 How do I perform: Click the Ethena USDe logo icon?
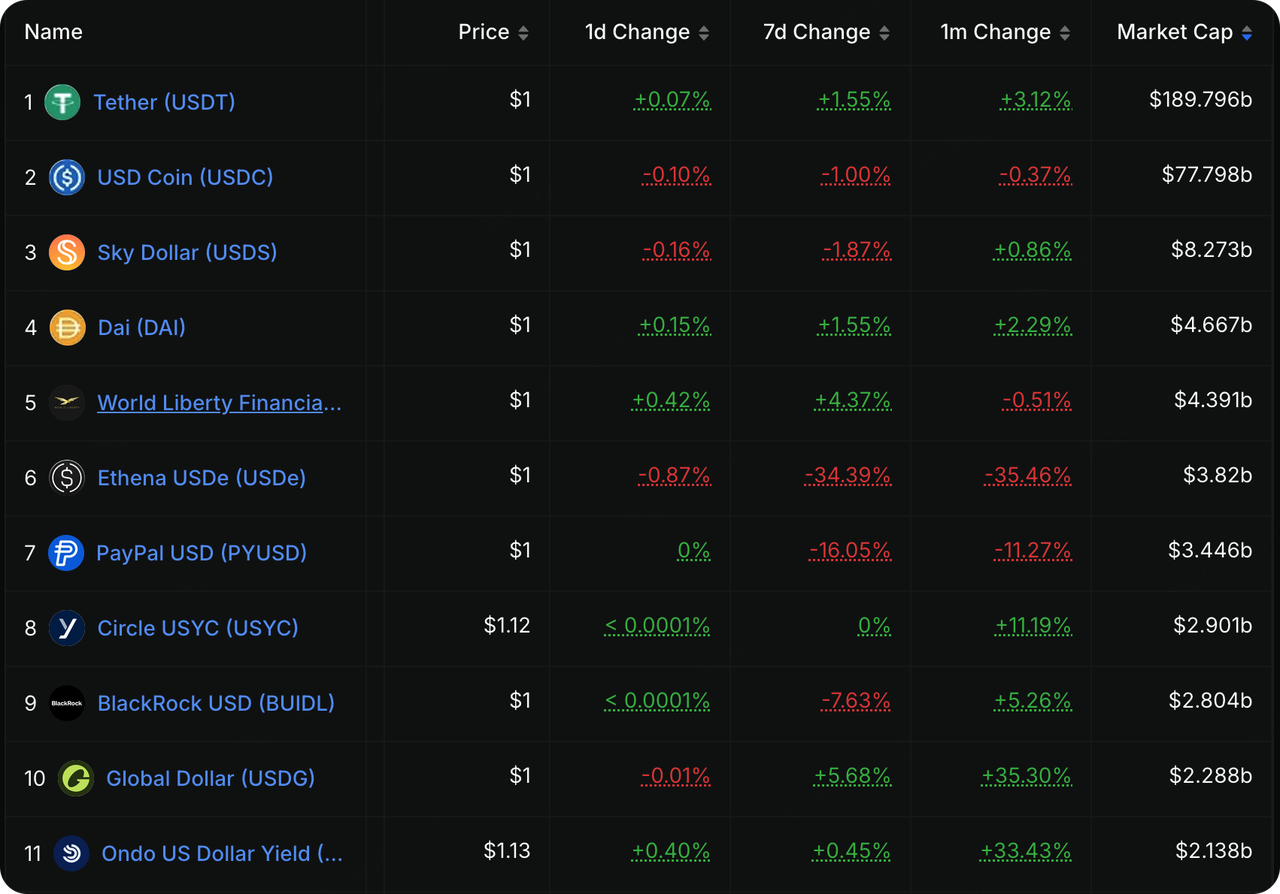click(x=67, y=478)
